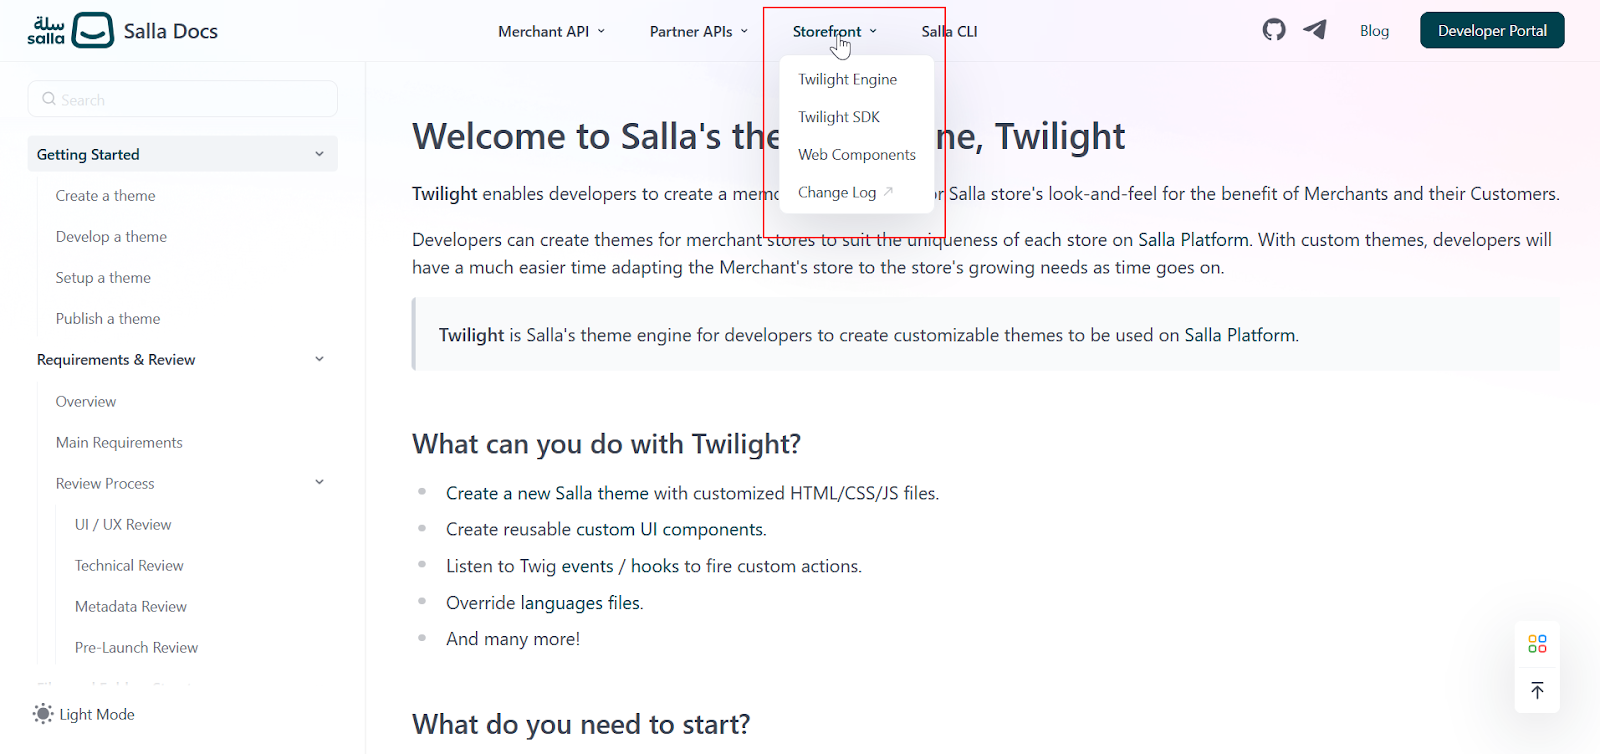Click the 'Create reusable custom UI components.' bullet
Viewport: 1600px width, 754px height.
[x=606, y=530]
